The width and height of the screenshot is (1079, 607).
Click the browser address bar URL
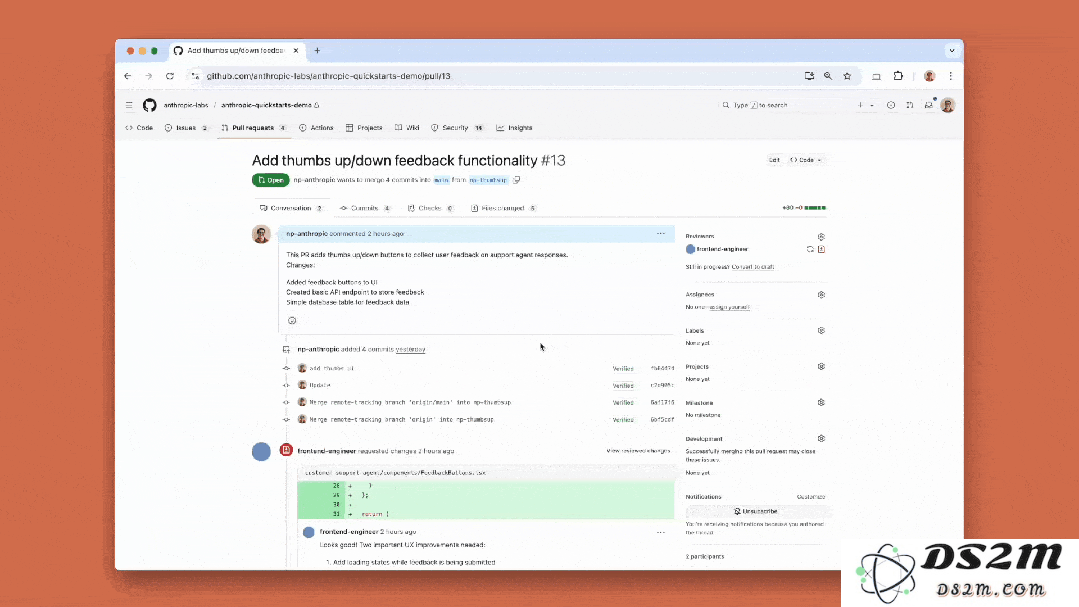click(328, 76)
